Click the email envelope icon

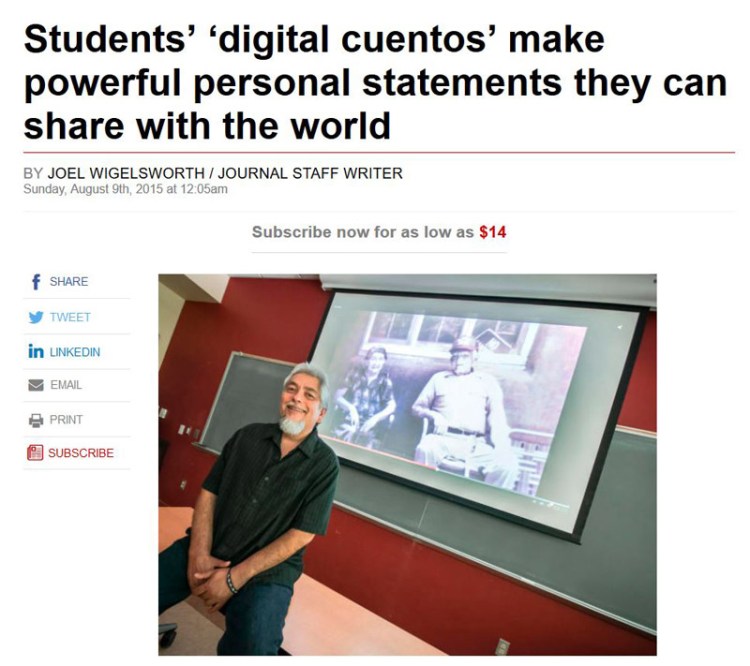[x=36, y=385]
